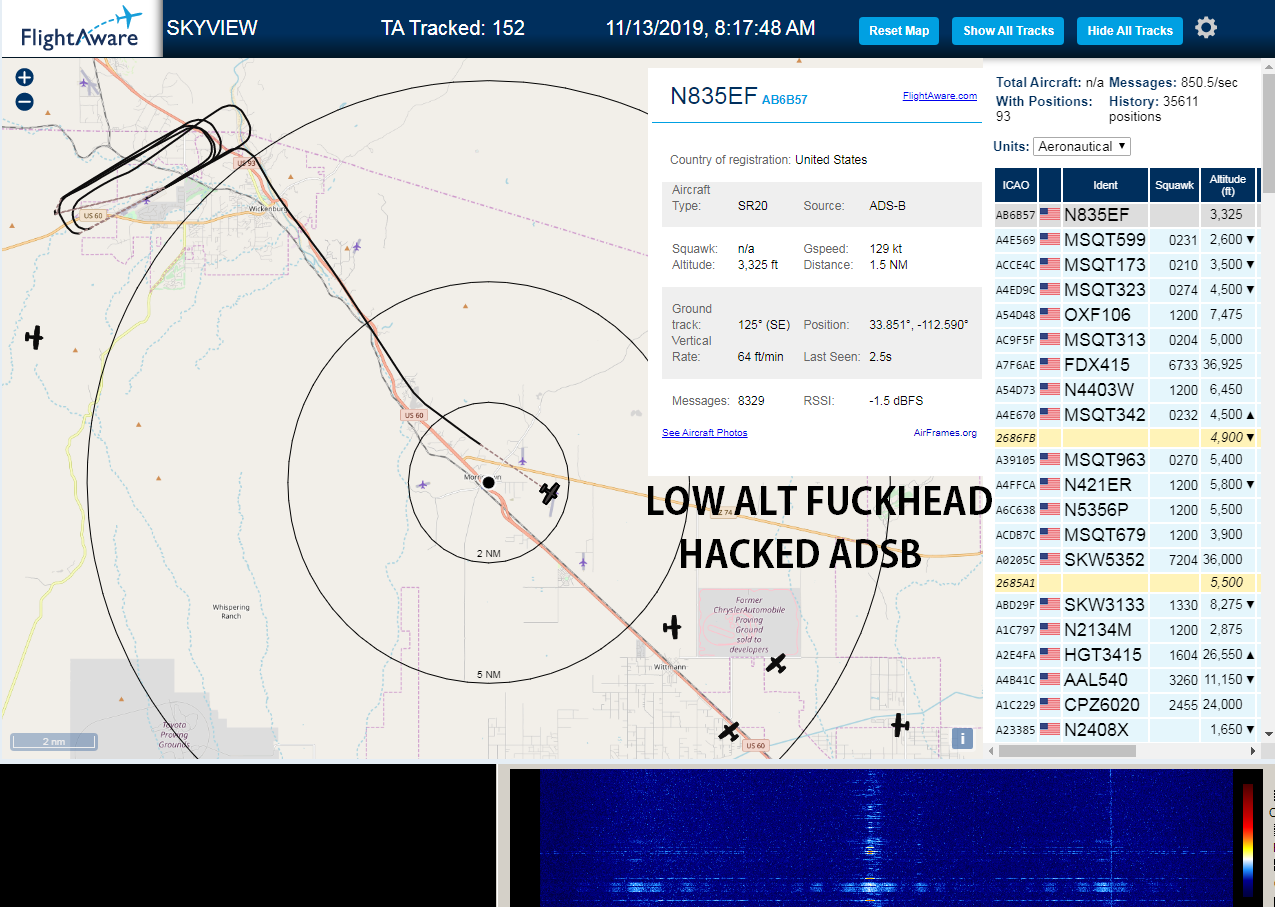Select the CPZ6020 aircraft row
Image resolution: width=1275 pixels, height=907 pixels.
tap(1126, 705)
